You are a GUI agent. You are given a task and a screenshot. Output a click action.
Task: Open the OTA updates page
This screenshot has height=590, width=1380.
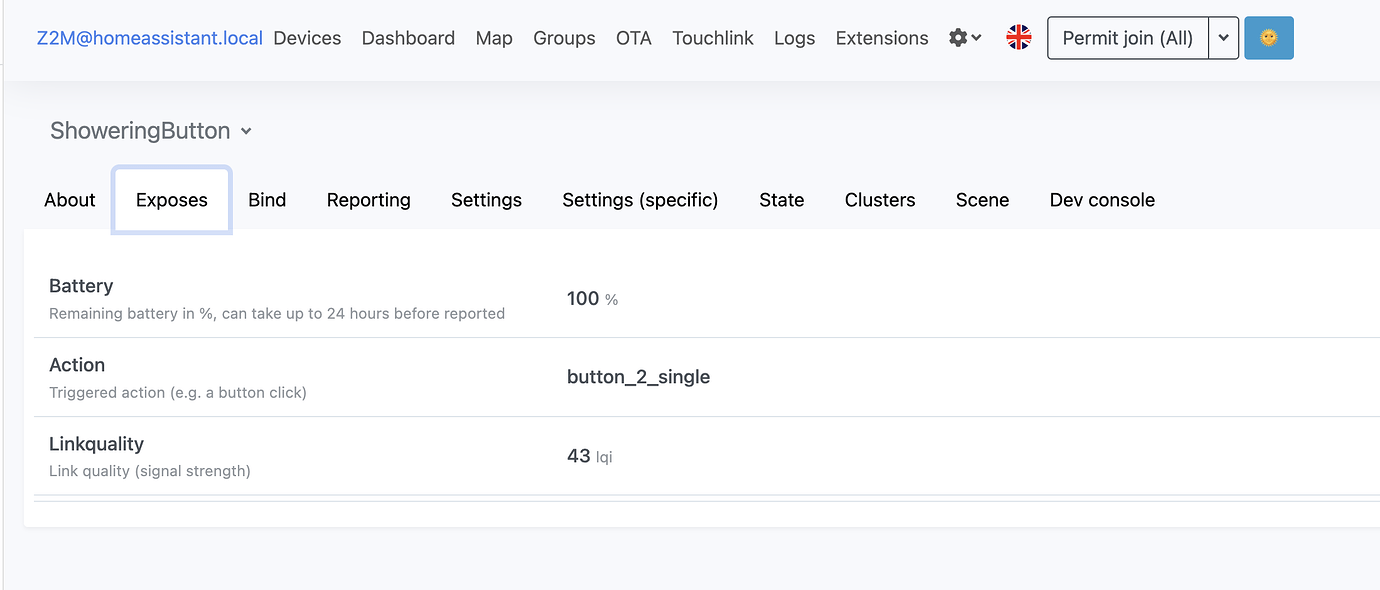633,37
